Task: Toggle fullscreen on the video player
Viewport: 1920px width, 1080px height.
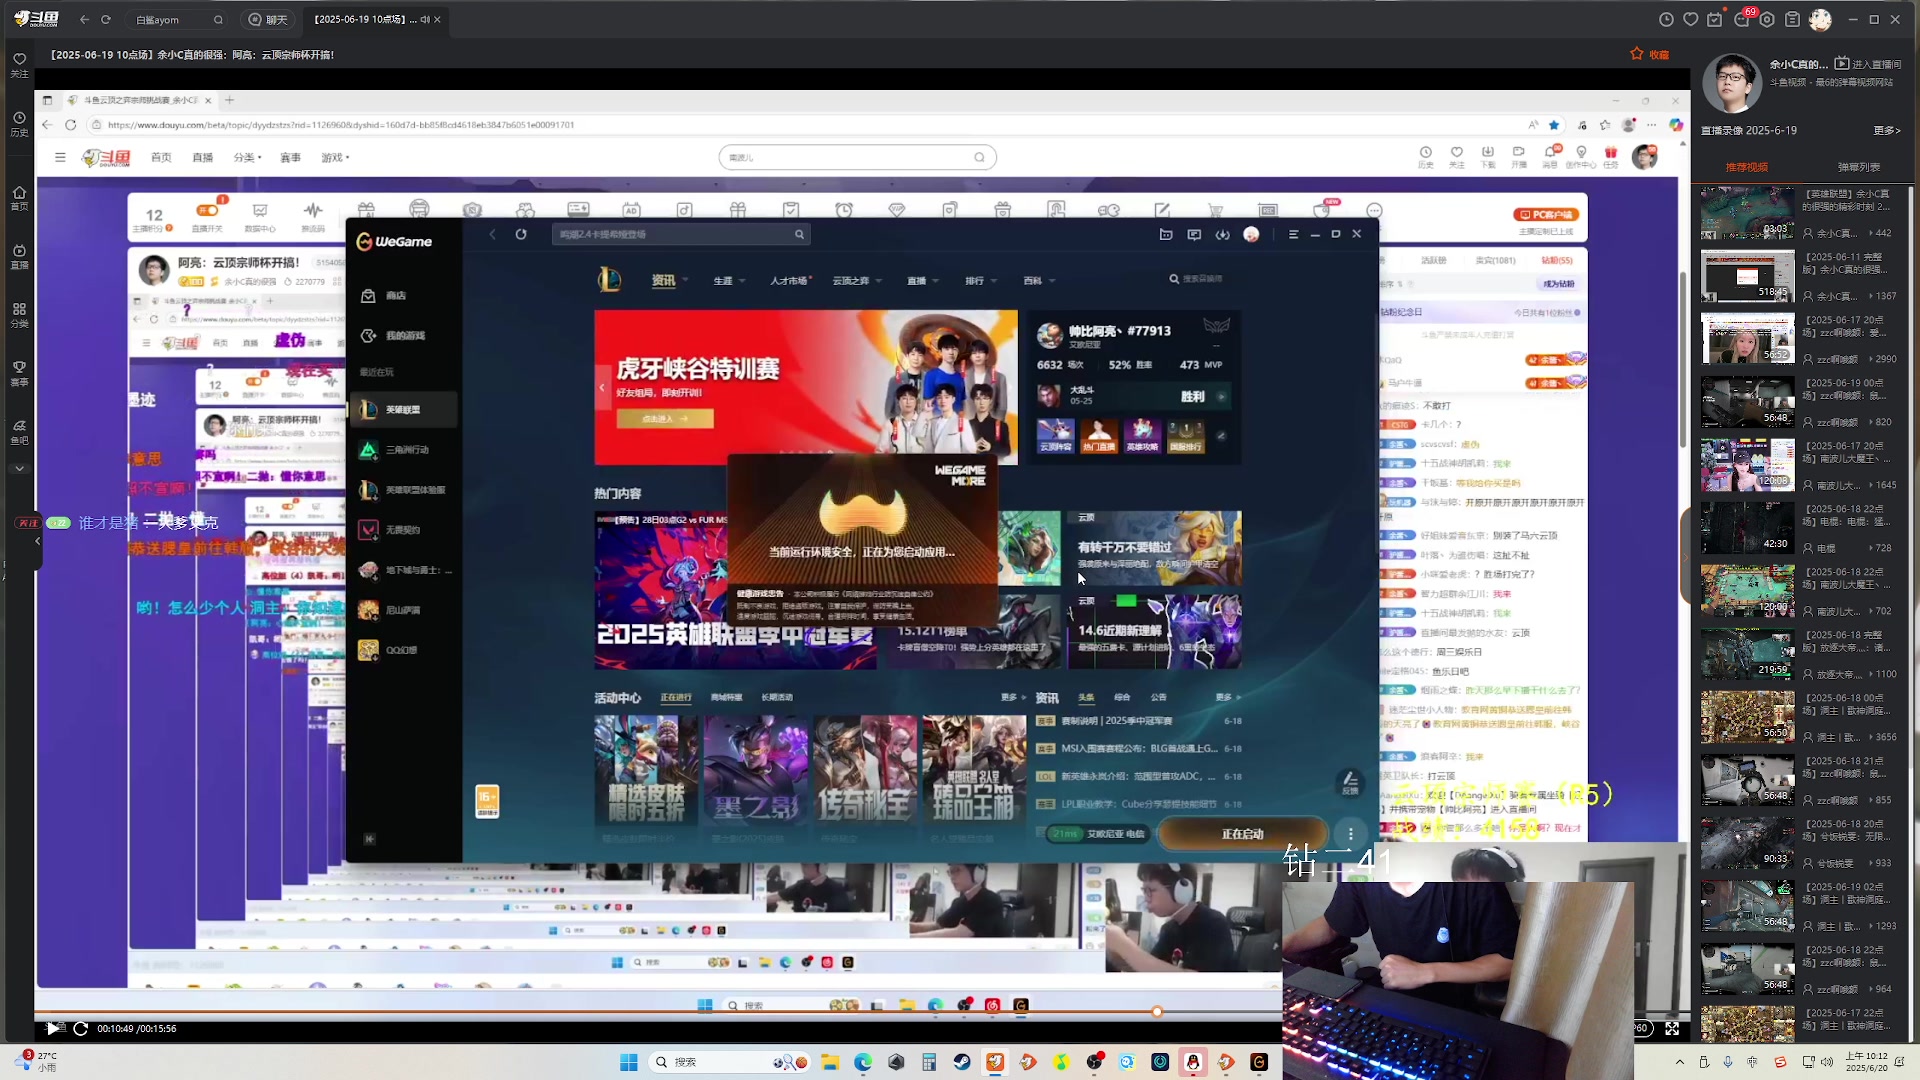Action: (x=1672, y=1028)
